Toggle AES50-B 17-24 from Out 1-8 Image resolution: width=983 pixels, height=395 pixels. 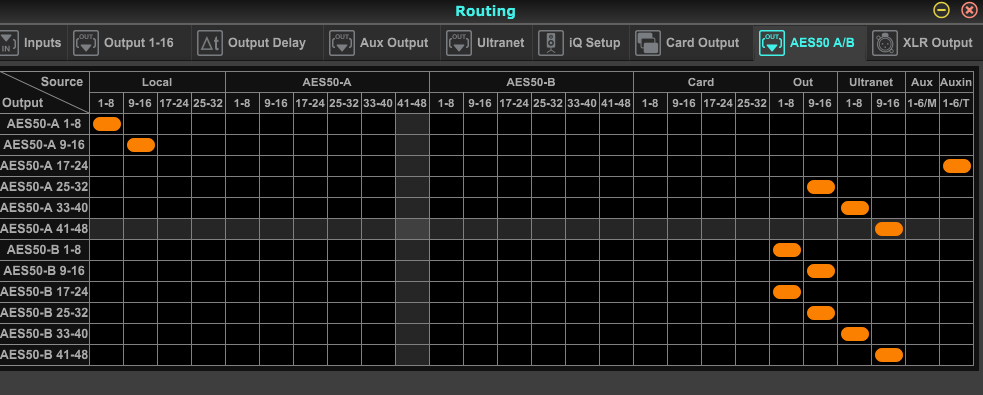[787, 292]
